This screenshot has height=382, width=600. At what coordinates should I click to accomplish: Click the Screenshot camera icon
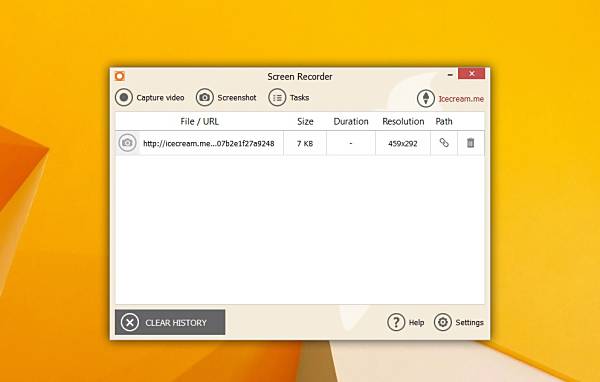click(205, 98)
